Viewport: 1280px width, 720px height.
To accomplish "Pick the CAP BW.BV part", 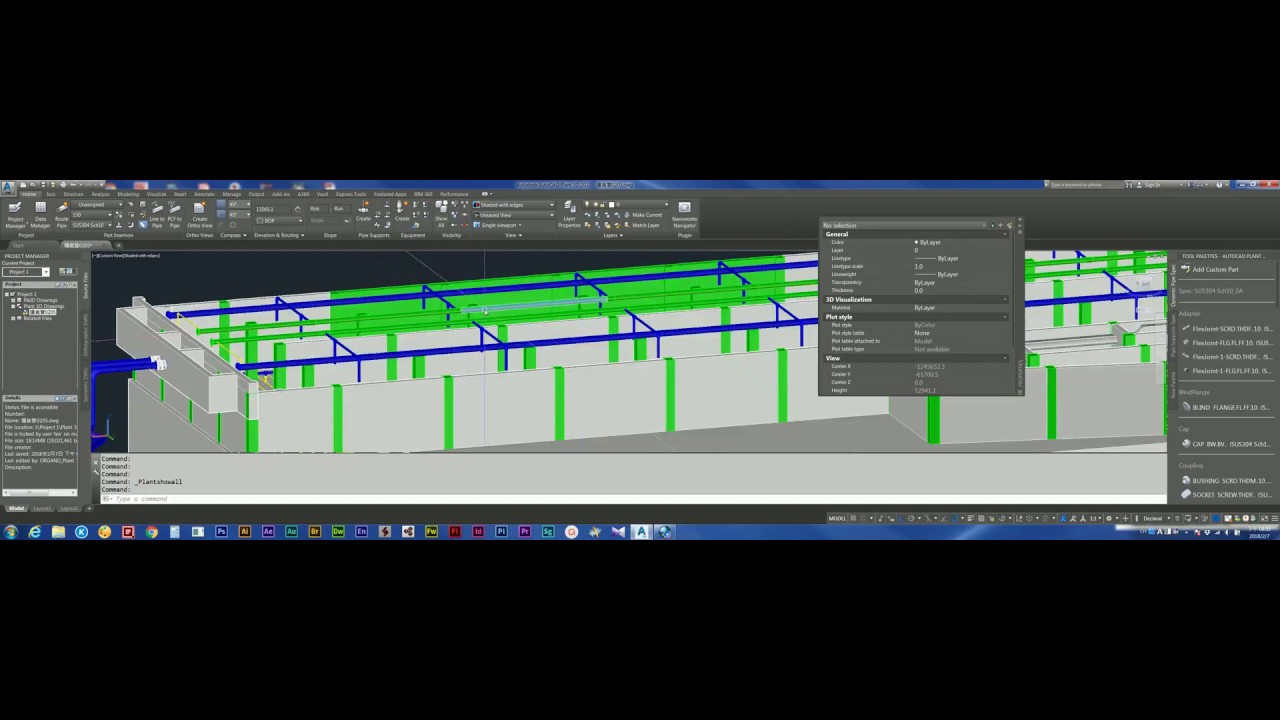I will point(1226,444).
